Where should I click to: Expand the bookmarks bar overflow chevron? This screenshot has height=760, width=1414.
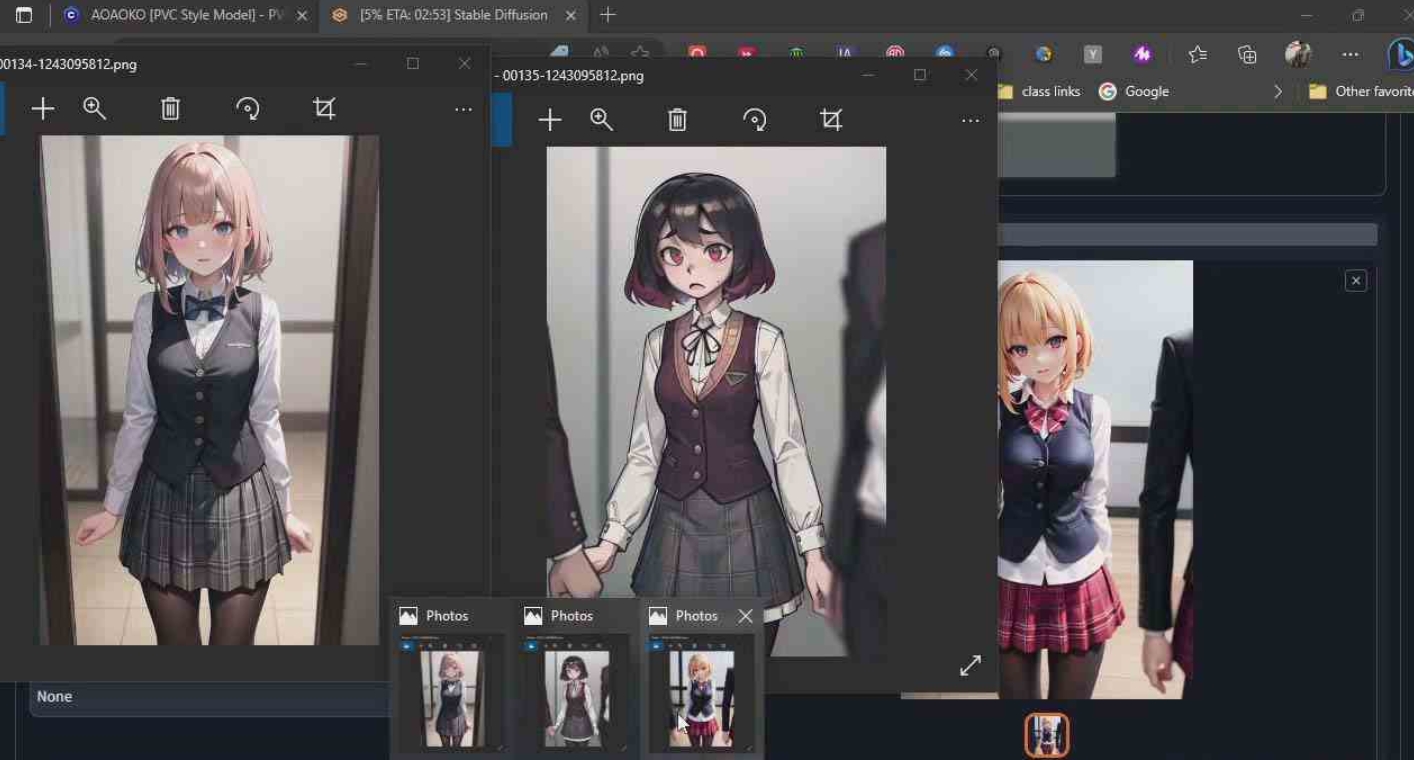[x=1277, y=91]
